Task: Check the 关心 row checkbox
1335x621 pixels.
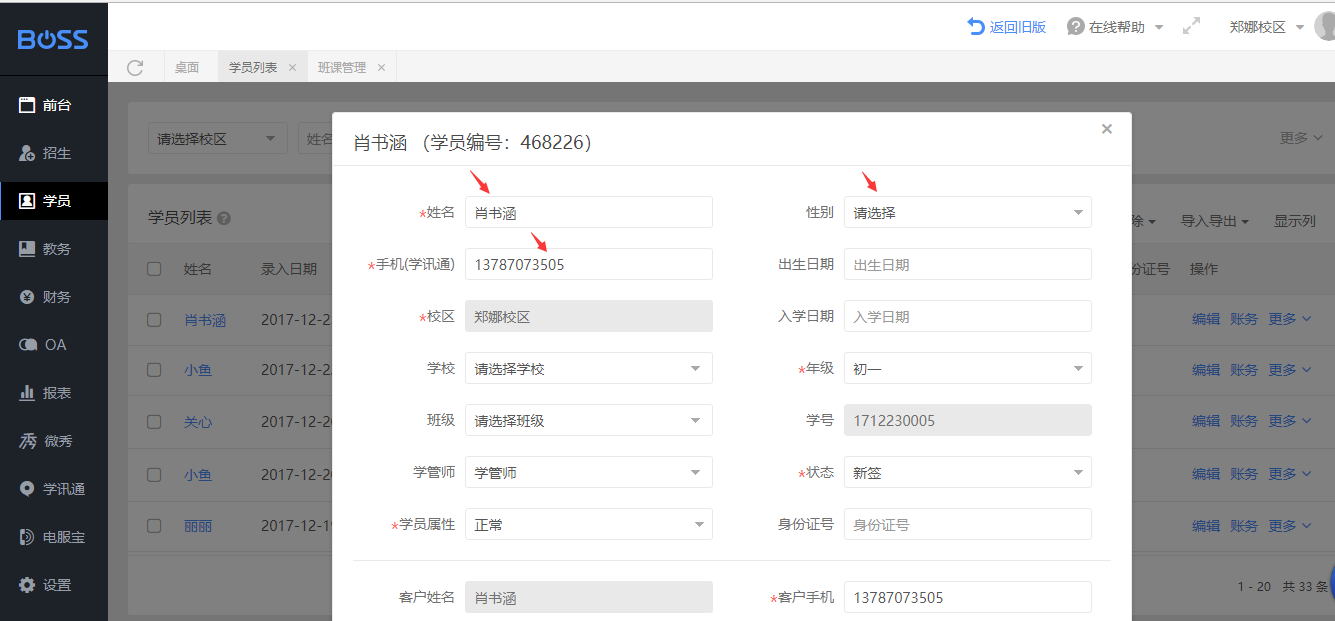Action: [x=154, y=422]
